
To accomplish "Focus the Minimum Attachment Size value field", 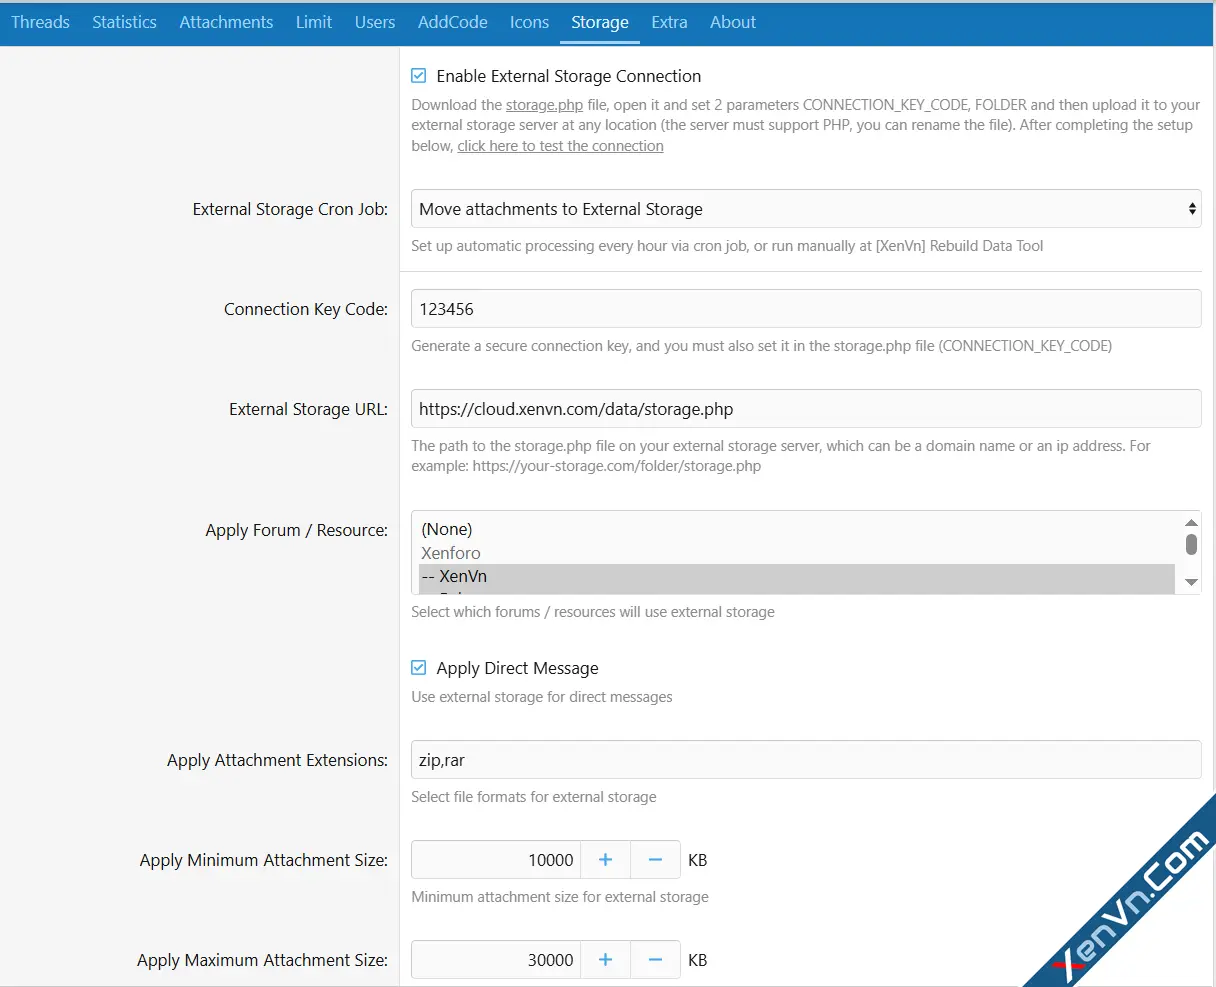I will [495, 860].
